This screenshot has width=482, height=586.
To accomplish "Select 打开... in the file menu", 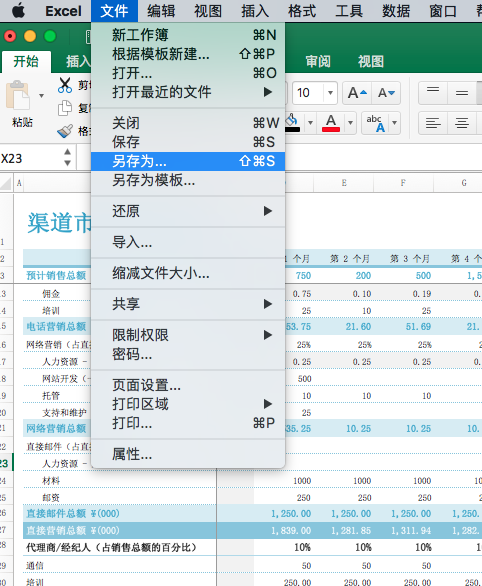I will [188, 73].
